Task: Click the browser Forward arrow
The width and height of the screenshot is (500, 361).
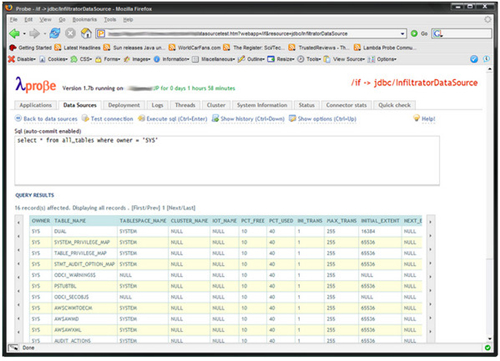Action: [34, 33]
